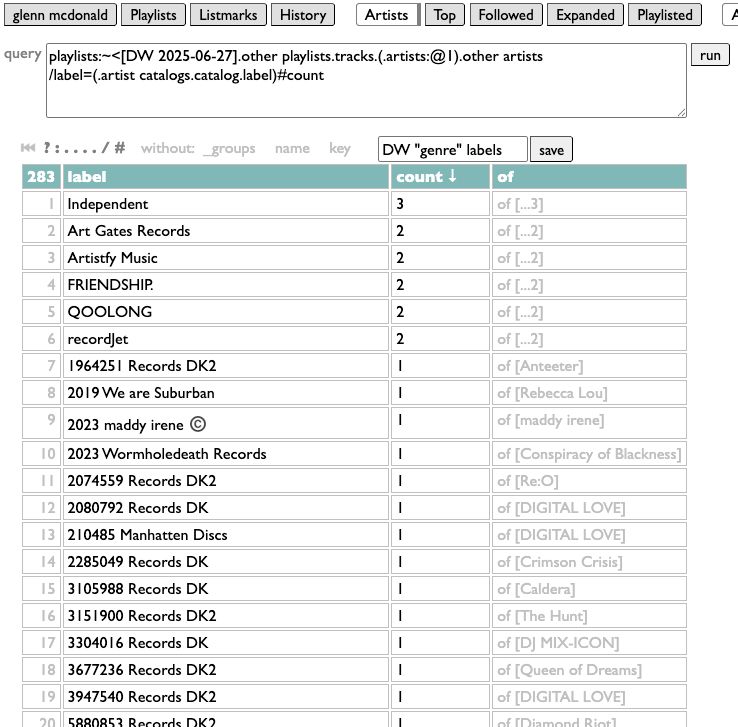Viewport: 738px width, 727px height.
Task: Click the 3151900 Records DK2 label
Action: tap(142, 616)
